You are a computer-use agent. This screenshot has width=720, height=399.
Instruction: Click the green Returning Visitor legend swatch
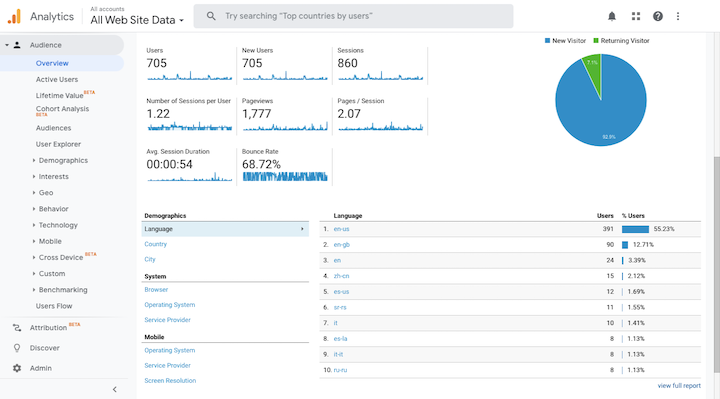click(x=596, y=40)
